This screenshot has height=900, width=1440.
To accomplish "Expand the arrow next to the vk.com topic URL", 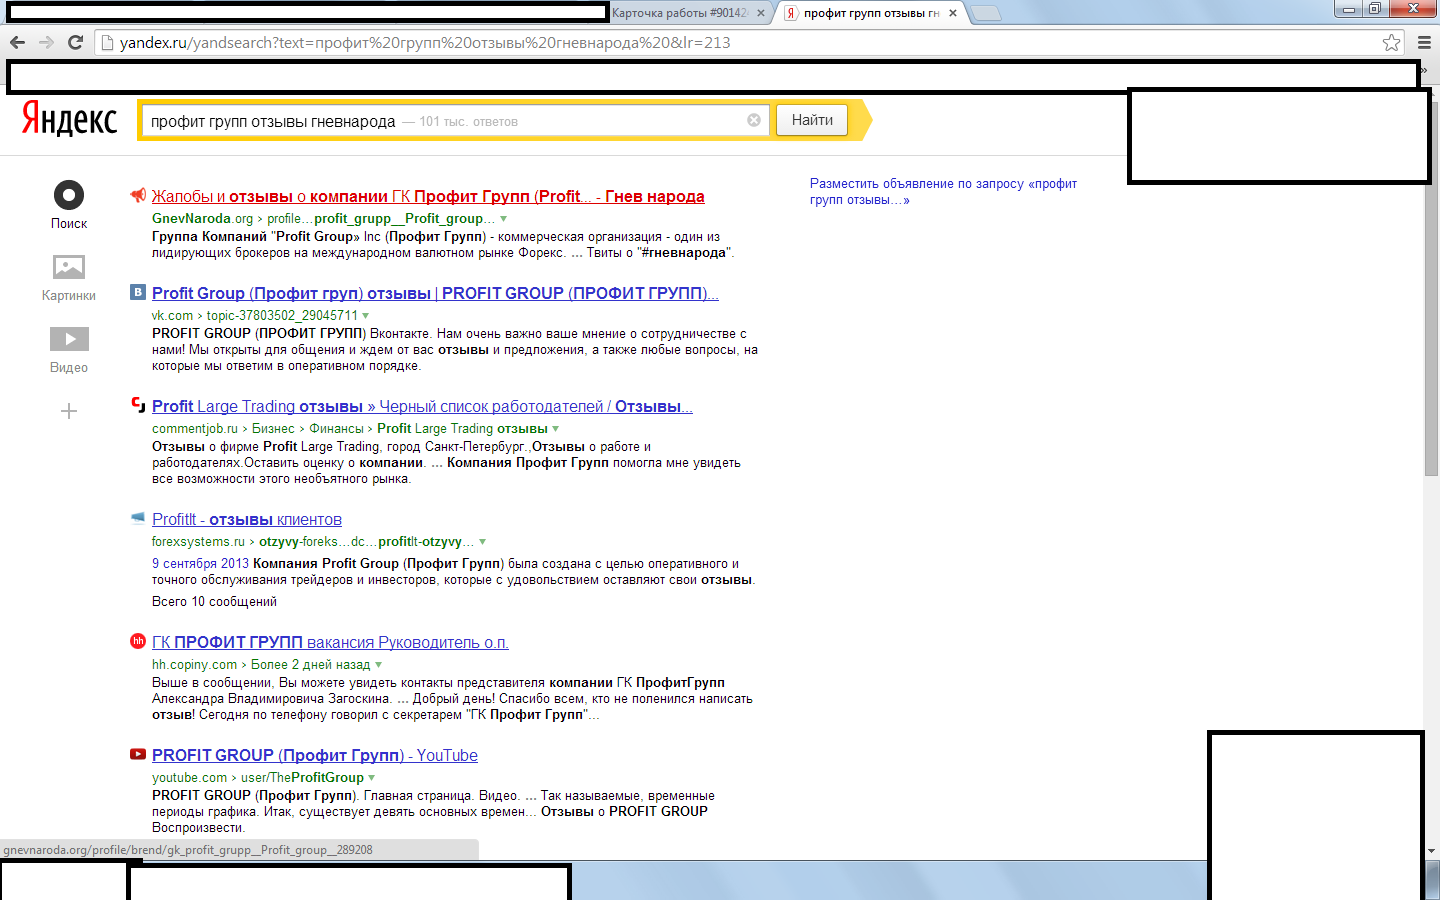I will coord(365,316).
